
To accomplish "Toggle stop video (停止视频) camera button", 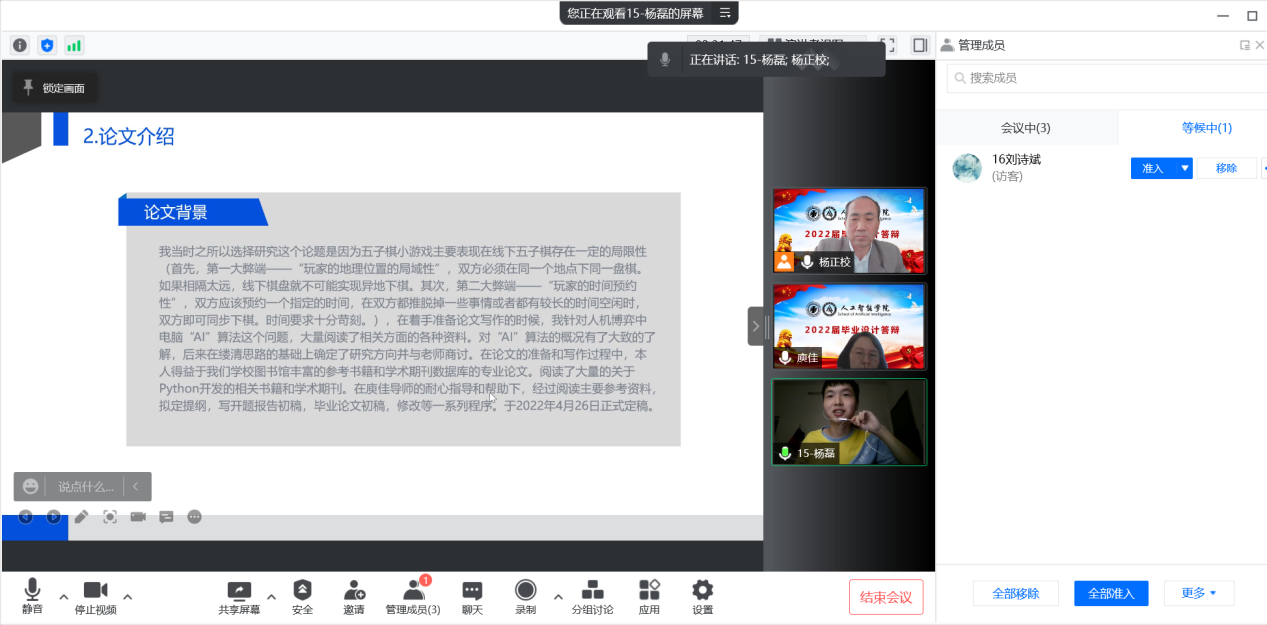I will 95,591.
